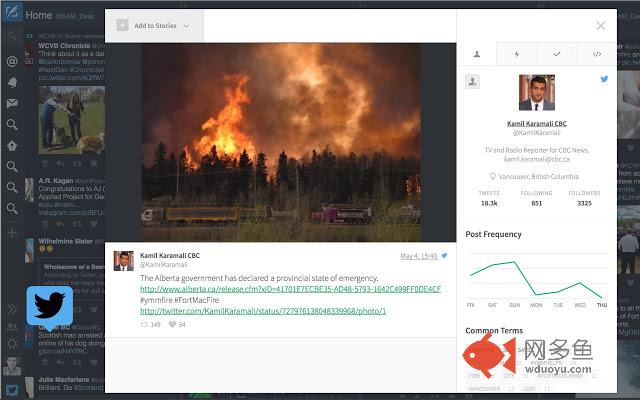Click the Add to Stories button label
Image resolution: width=640 pixels, height=400 pixels.
point(156,26)
